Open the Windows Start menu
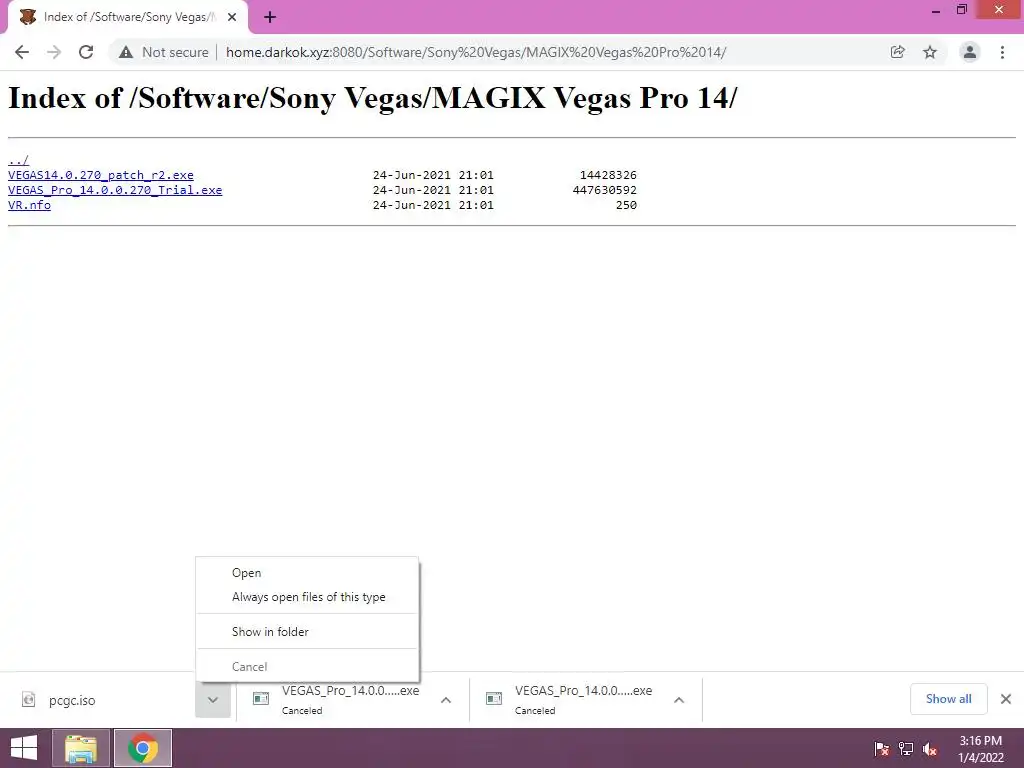 pos(24,748)
